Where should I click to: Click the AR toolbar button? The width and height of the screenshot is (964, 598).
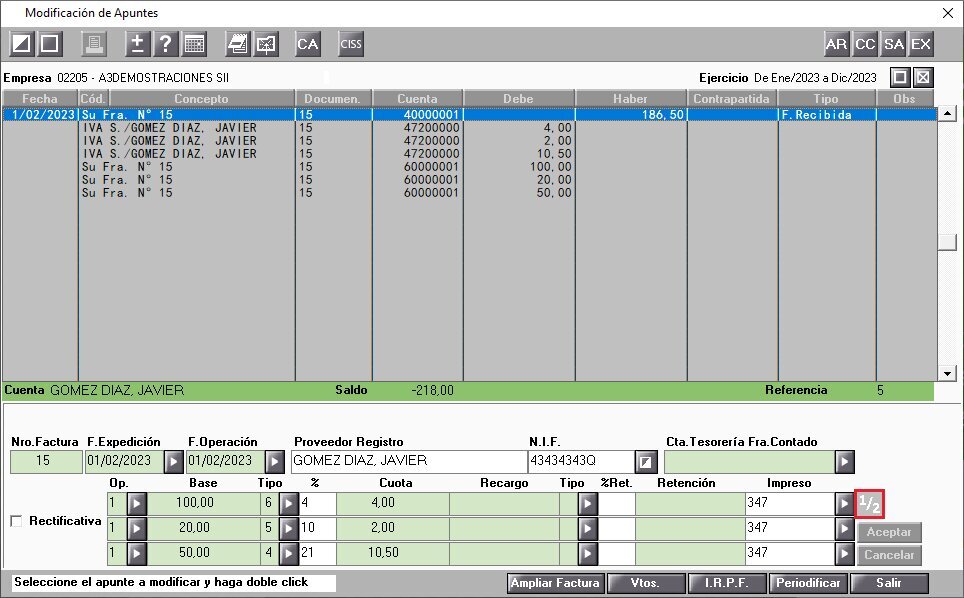tap(836, 44)
